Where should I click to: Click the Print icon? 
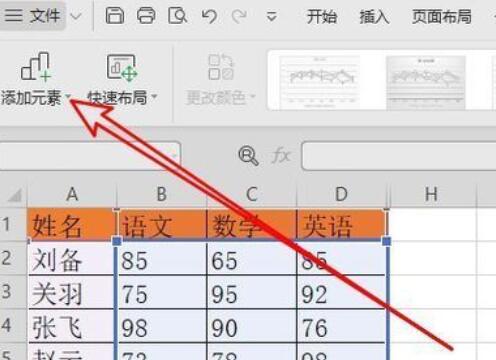146,16
